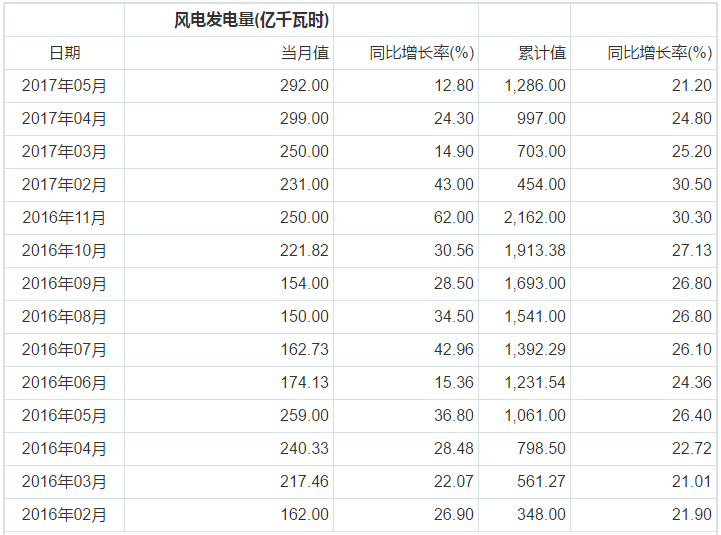Click the first 同比增长率(%) column header

421,53
